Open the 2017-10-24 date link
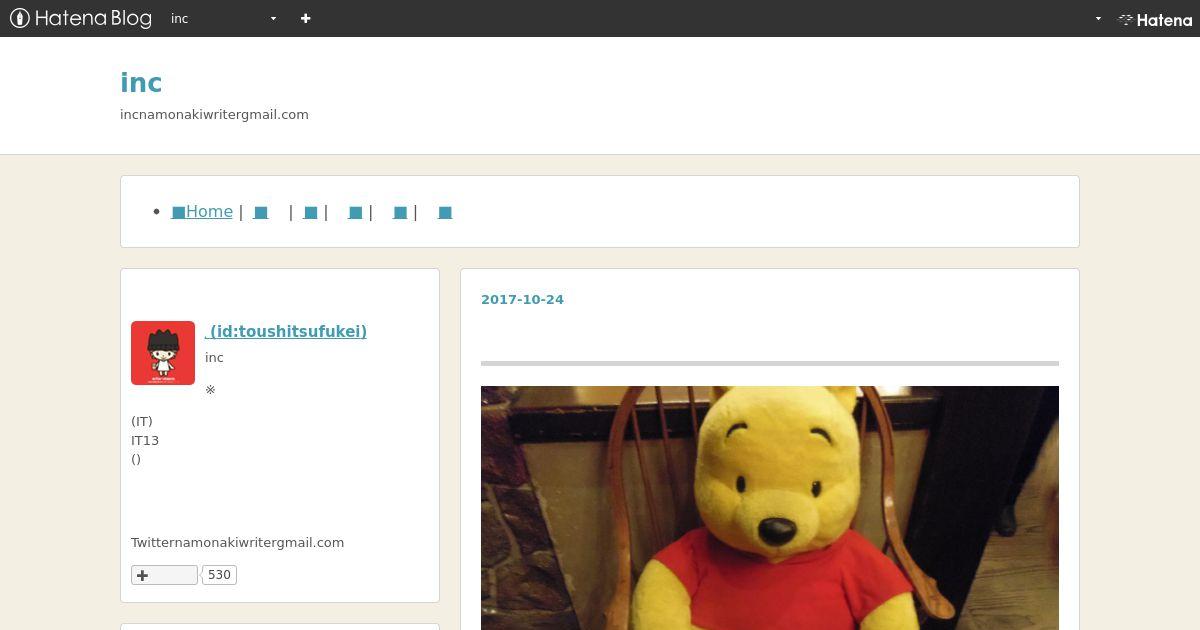 (522, 299)
